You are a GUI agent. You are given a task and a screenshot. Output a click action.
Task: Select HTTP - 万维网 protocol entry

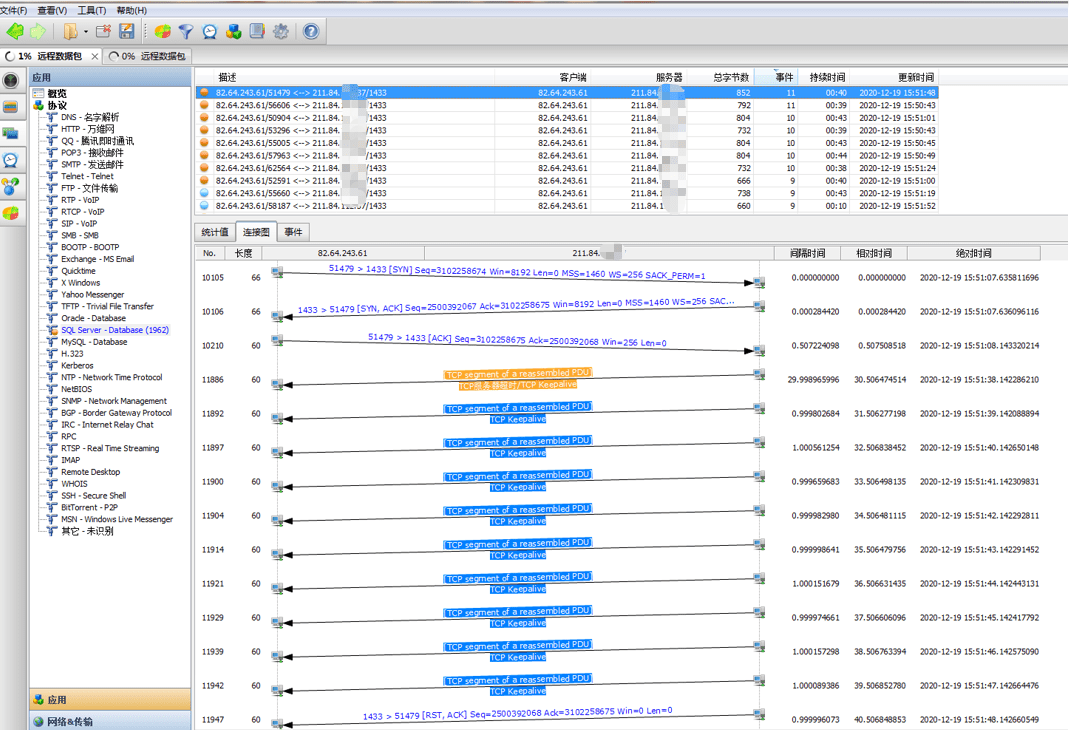coord(87,129)
